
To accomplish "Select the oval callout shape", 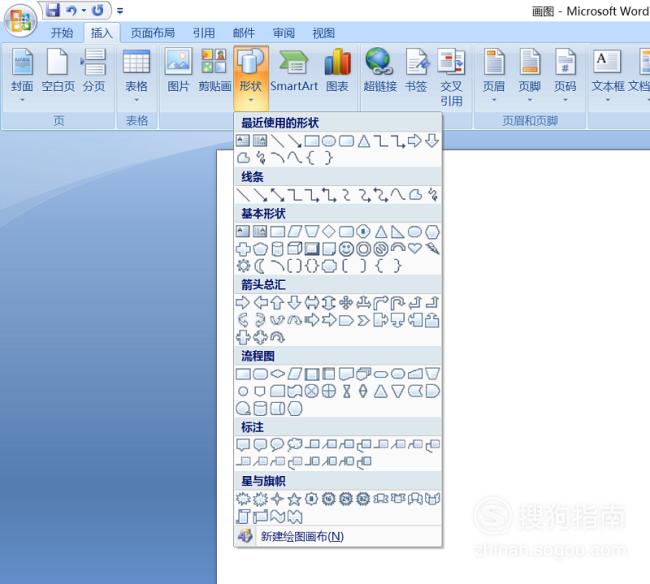I will [277, 444].
